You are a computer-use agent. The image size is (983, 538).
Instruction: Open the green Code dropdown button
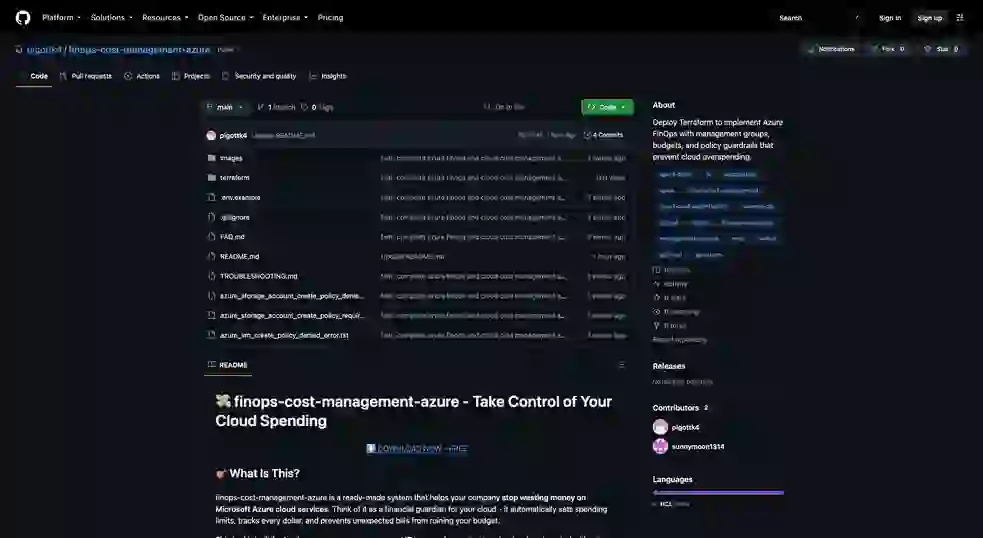[607, 107]
